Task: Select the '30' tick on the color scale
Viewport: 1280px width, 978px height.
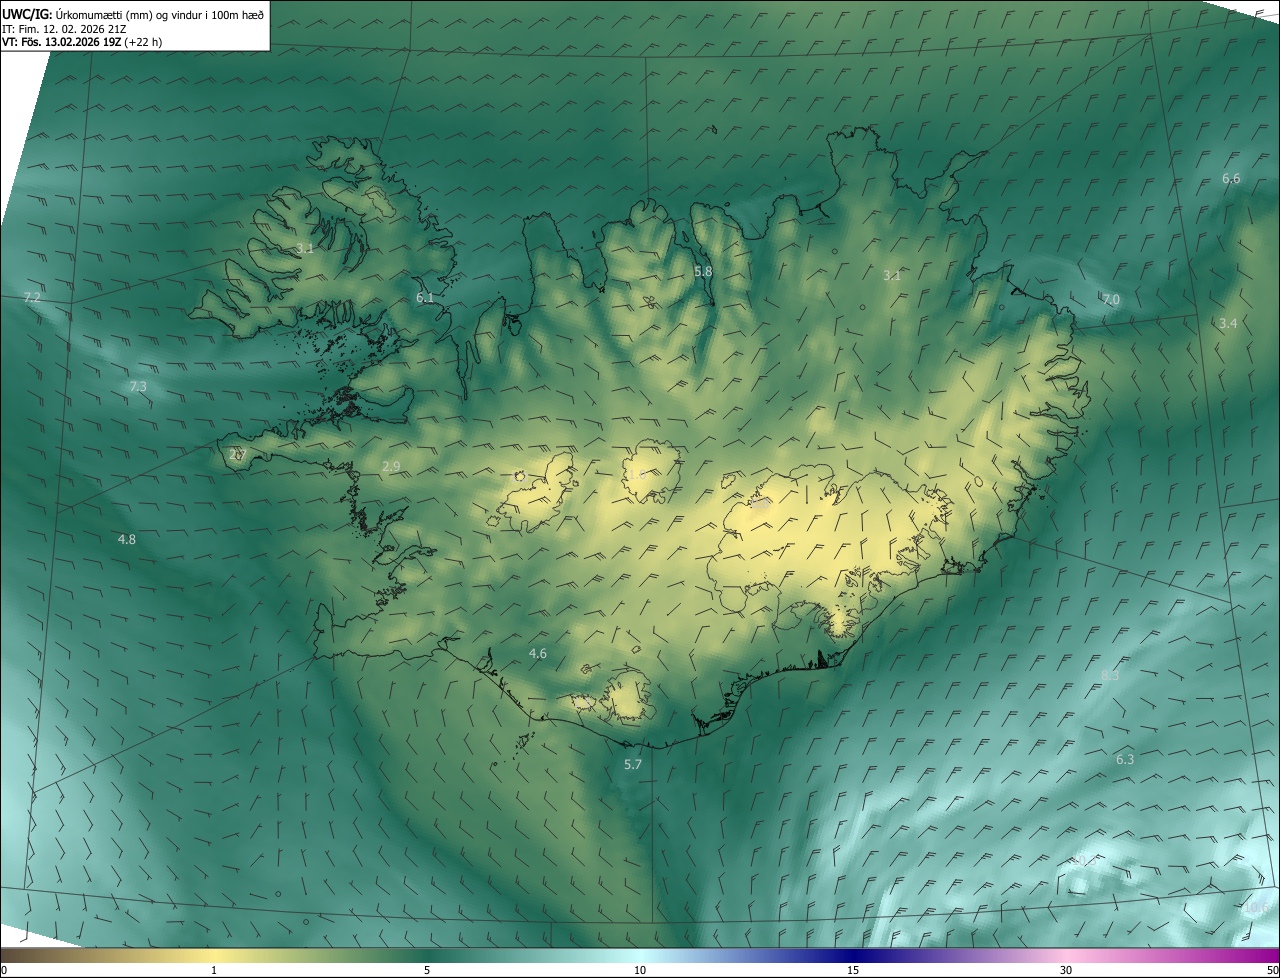Action: click(x=1066, y=970)
